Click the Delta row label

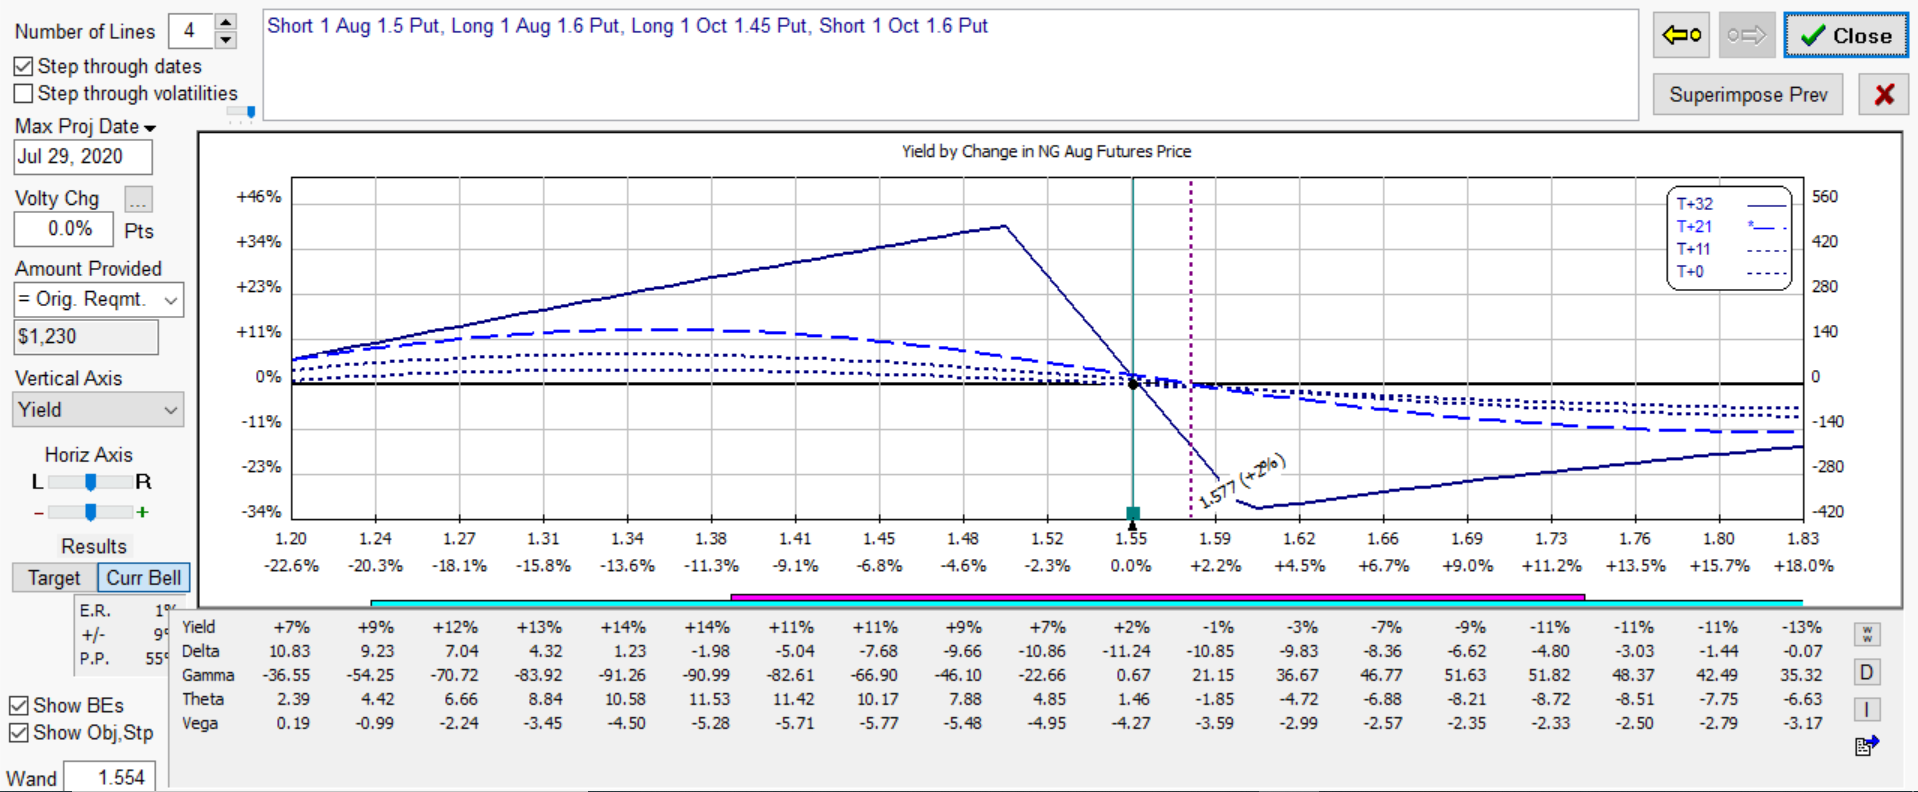point(200,651)
